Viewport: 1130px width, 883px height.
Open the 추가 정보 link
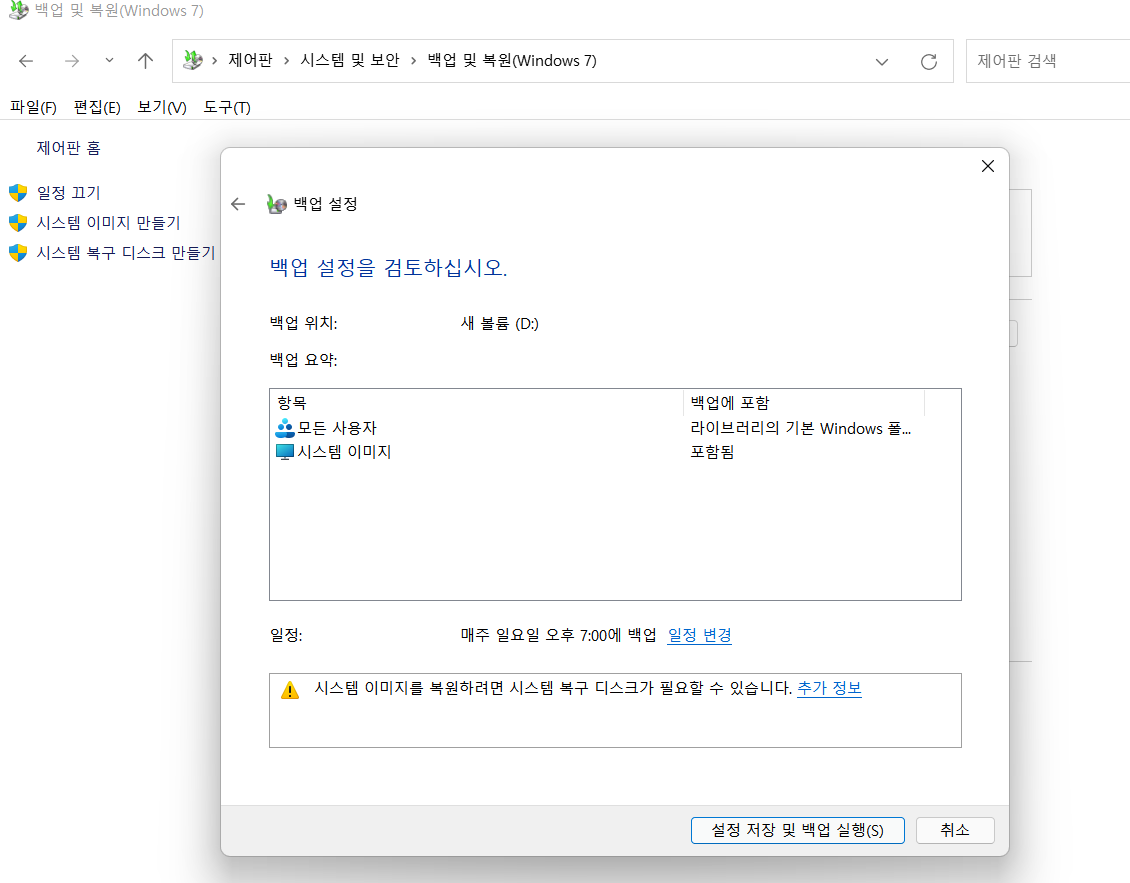[829, 687]
